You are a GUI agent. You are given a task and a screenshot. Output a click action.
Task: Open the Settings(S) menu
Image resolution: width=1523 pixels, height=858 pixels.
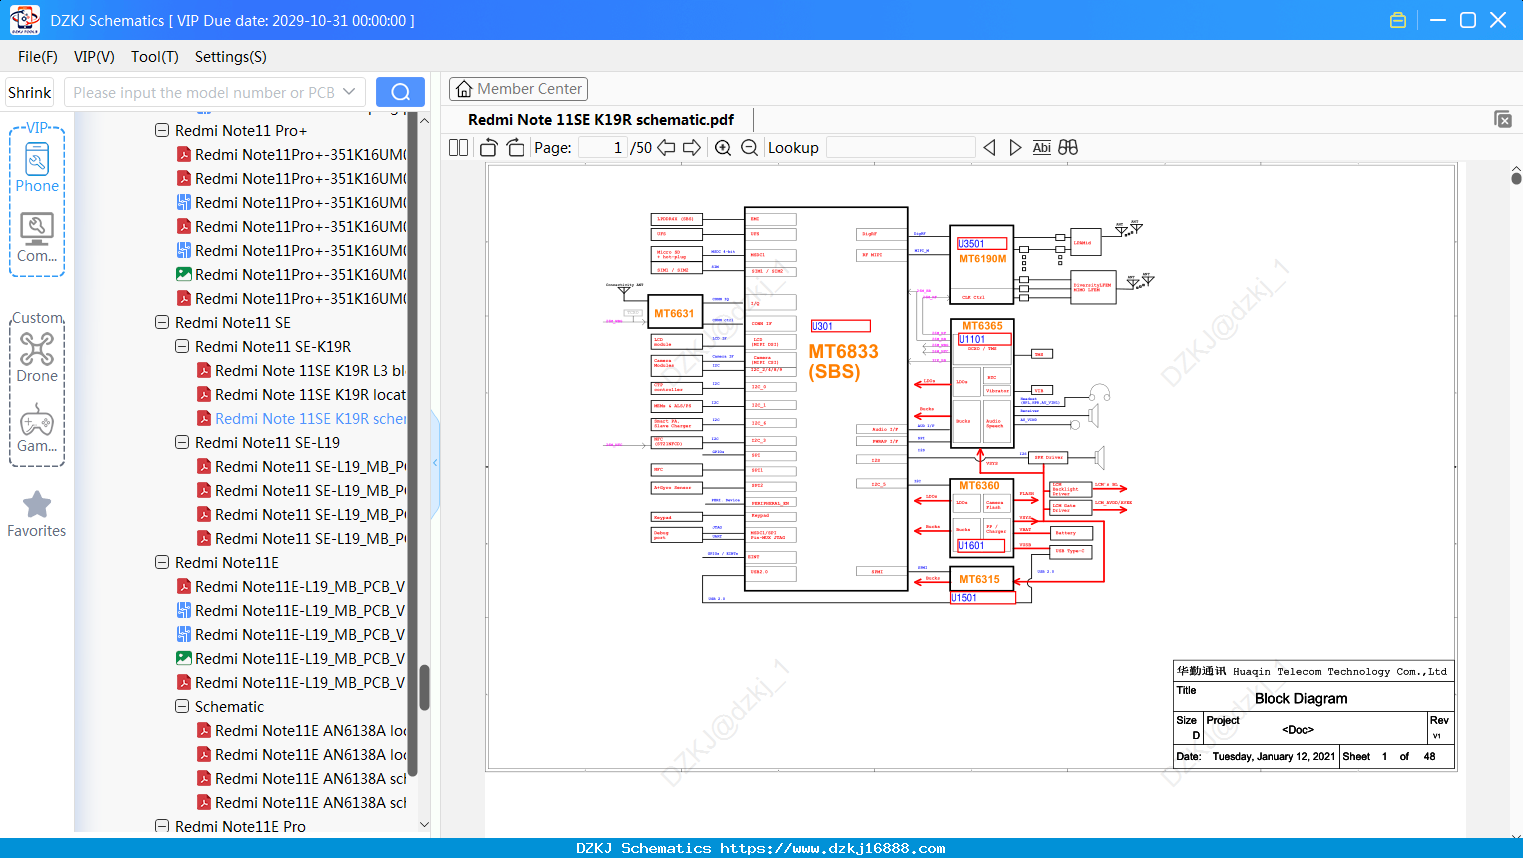coord(231,57)
